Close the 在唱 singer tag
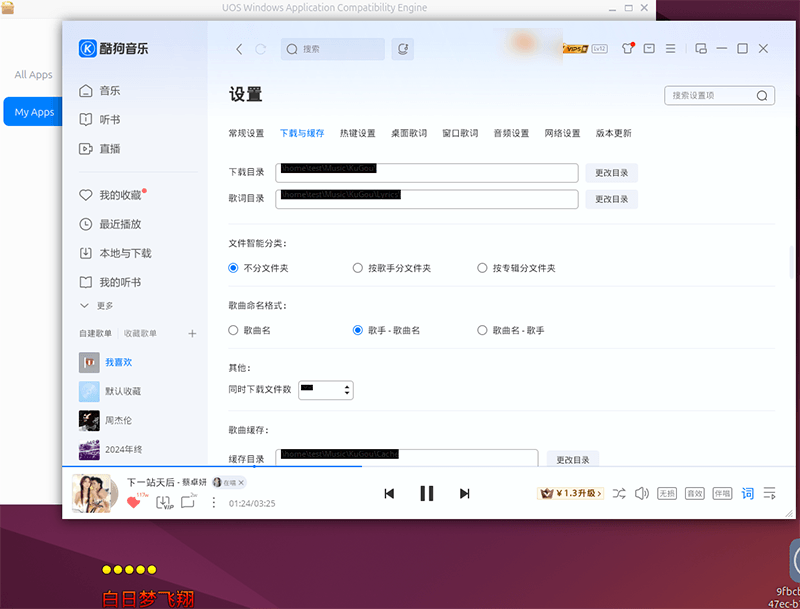800x609 pixels. click(241, 483)
